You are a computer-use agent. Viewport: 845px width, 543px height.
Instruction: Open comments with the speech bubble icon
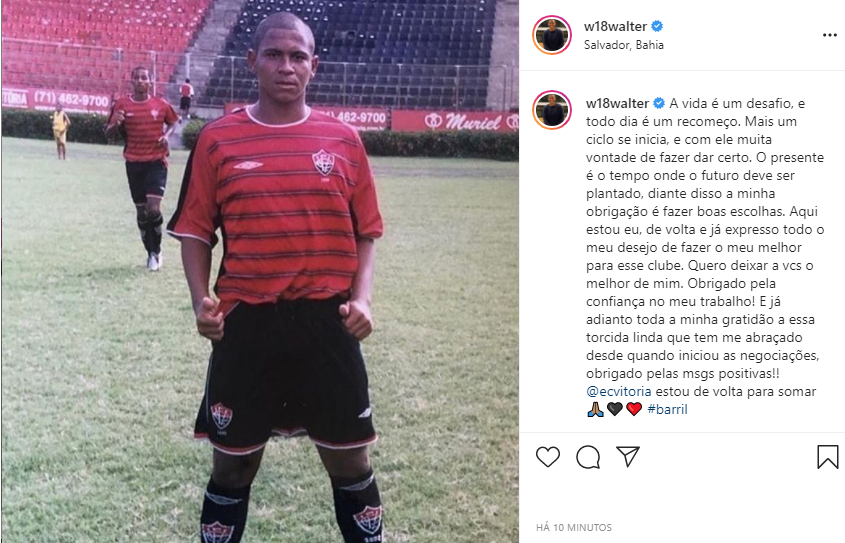(587, 457)
